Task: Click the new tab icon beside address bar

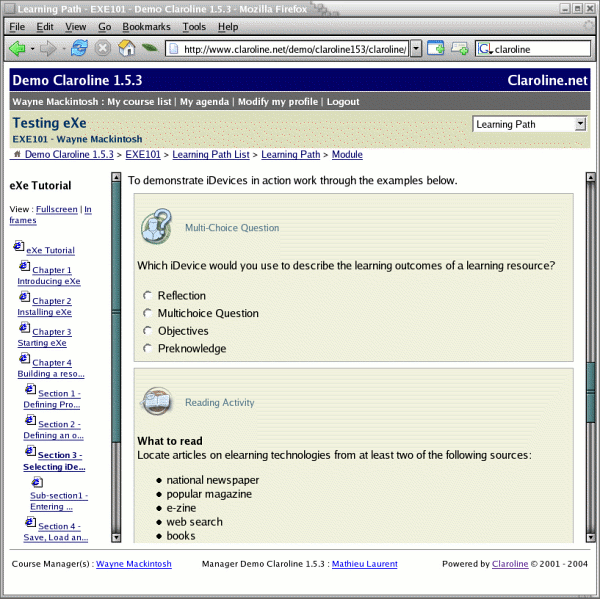Action: (x=436, y=48)
